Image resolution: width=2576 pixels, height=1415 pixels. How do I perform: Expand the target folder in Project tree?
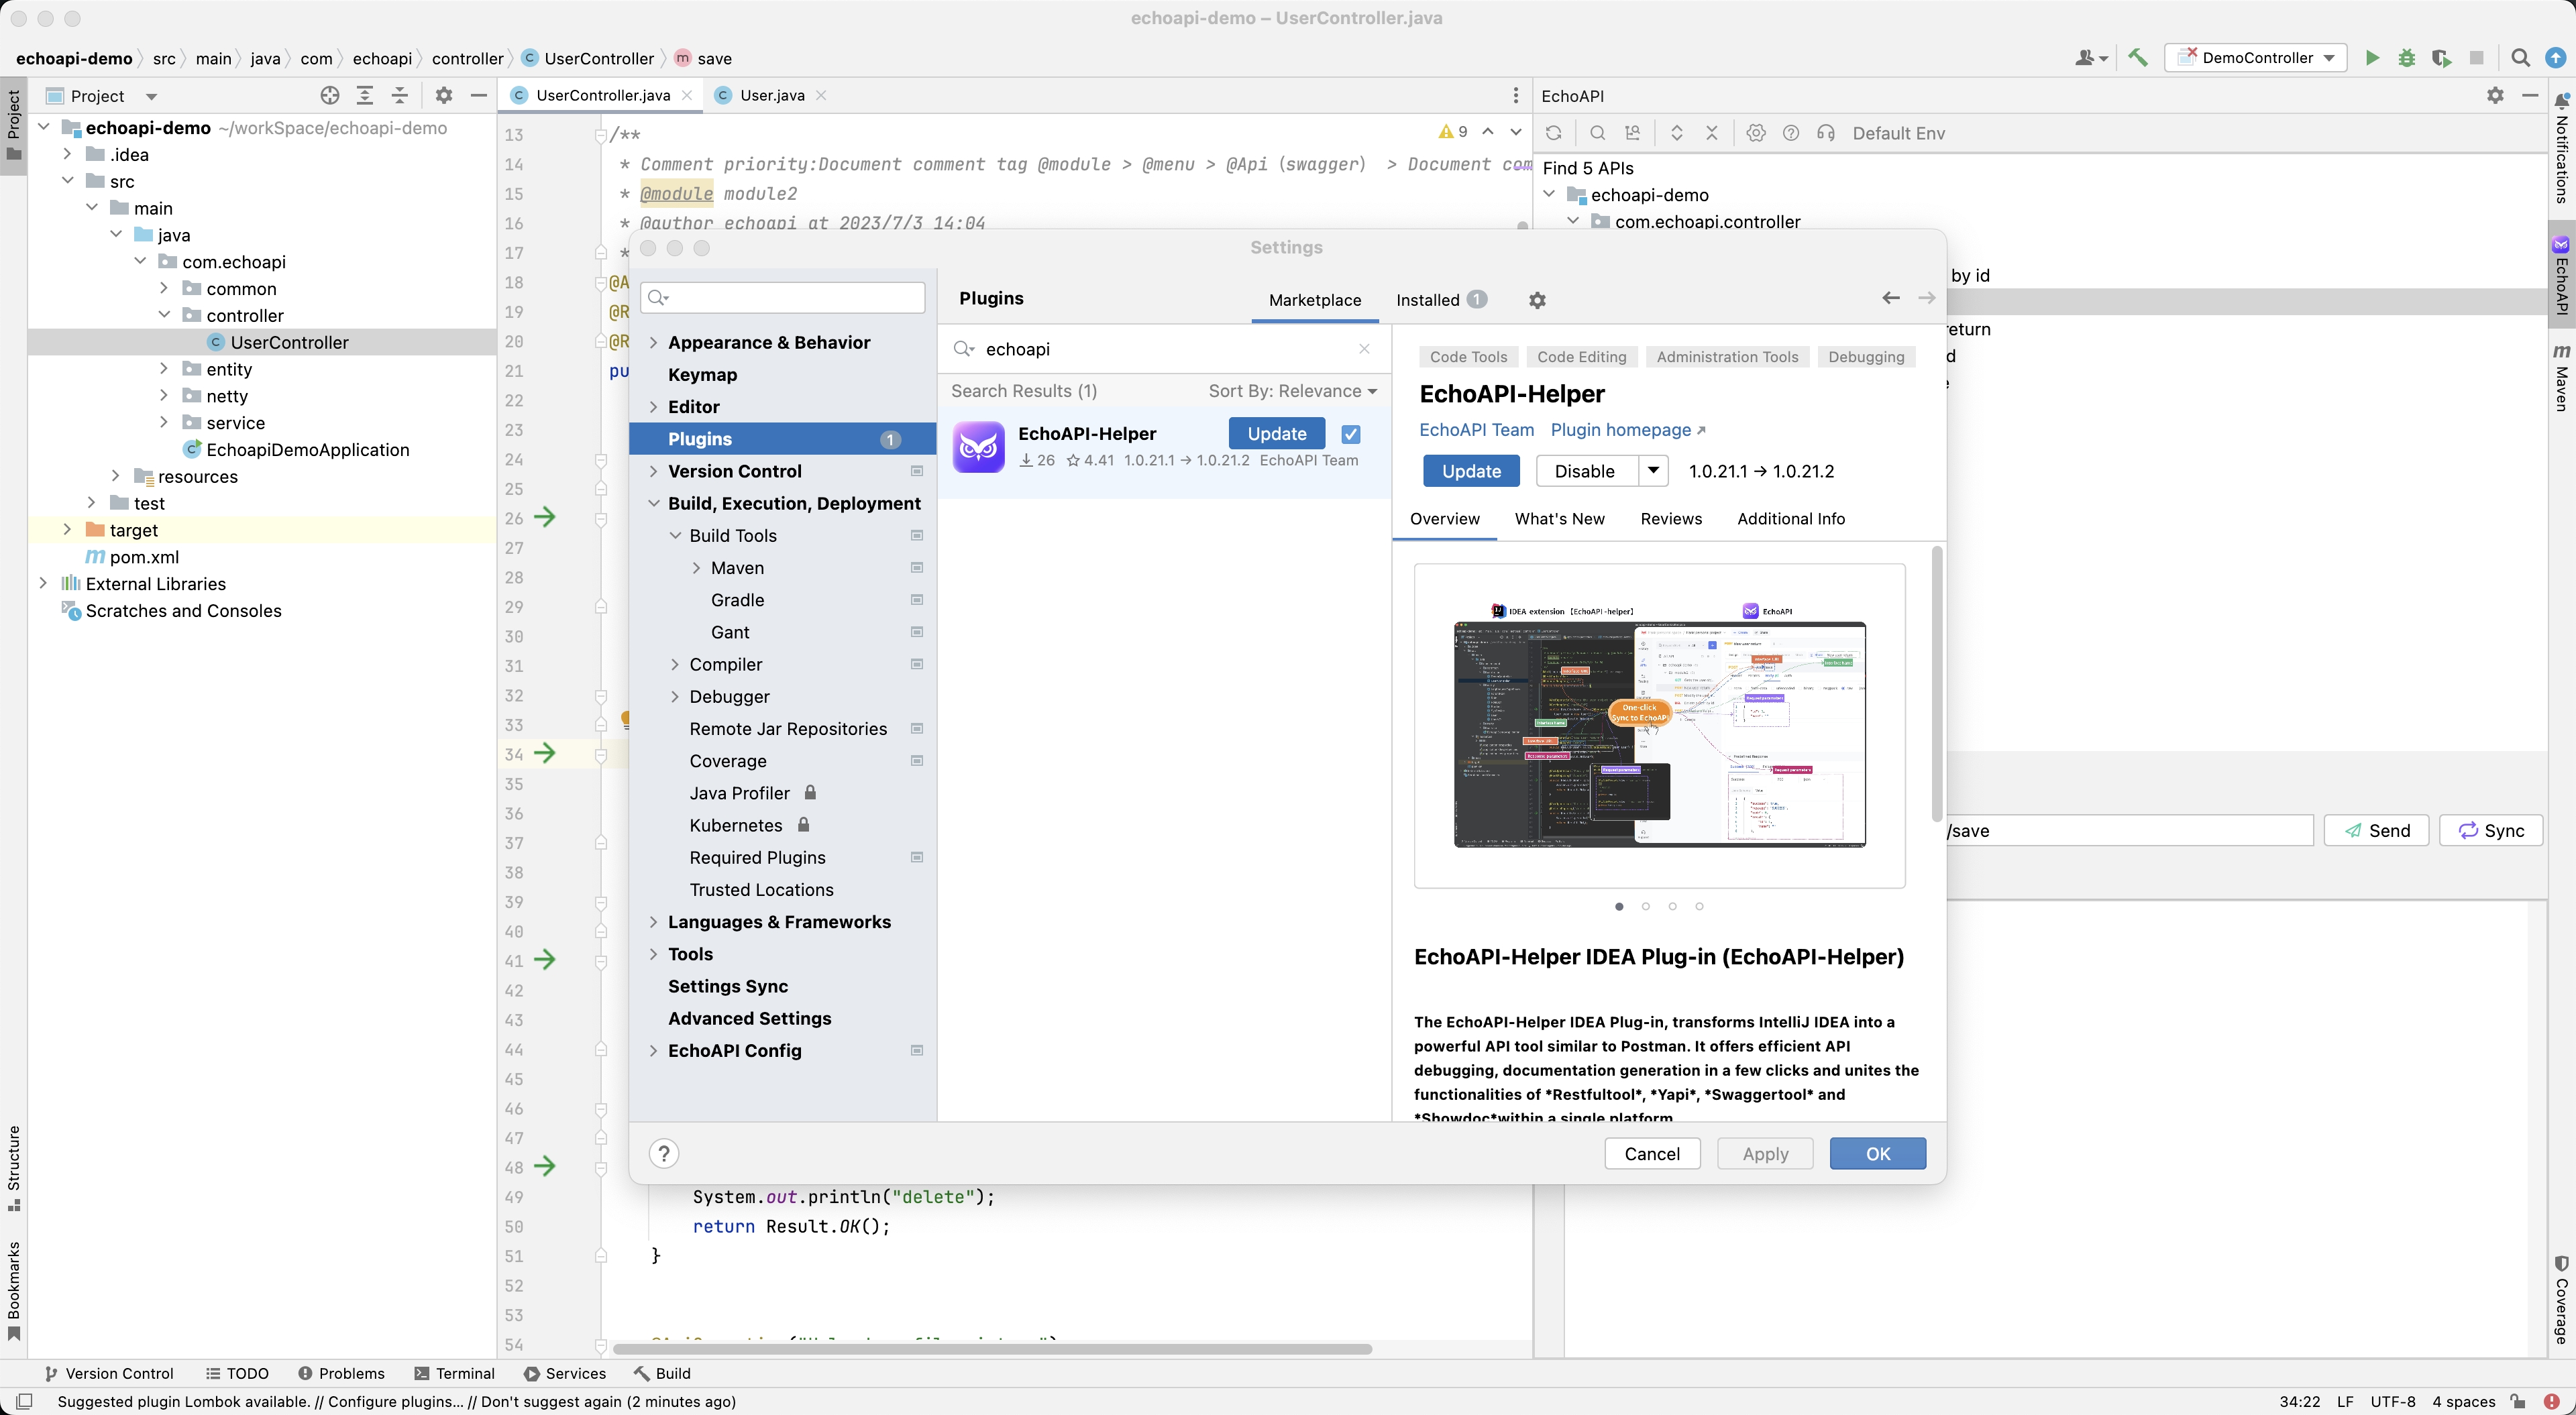click(67, 530)
